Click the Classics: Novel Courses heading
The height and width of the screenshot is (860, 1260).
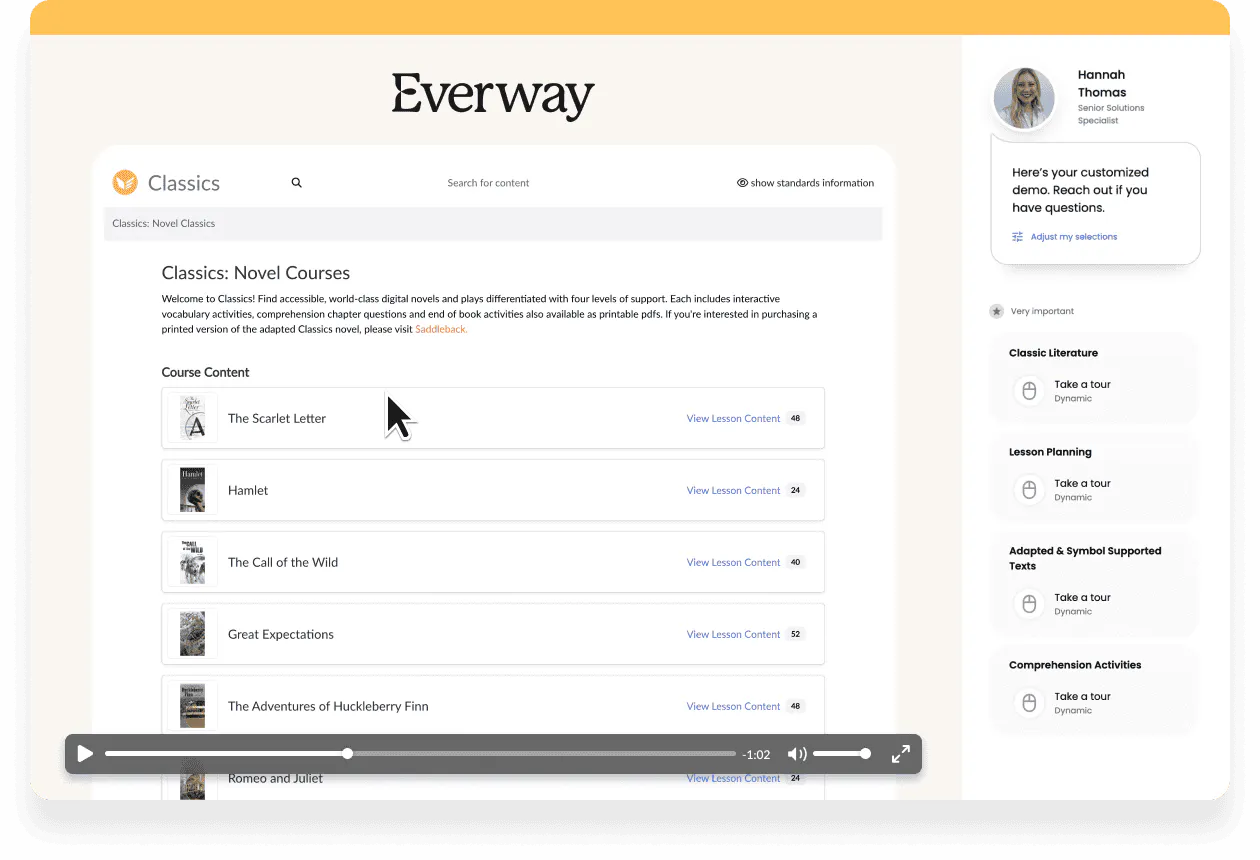point(256,273)
